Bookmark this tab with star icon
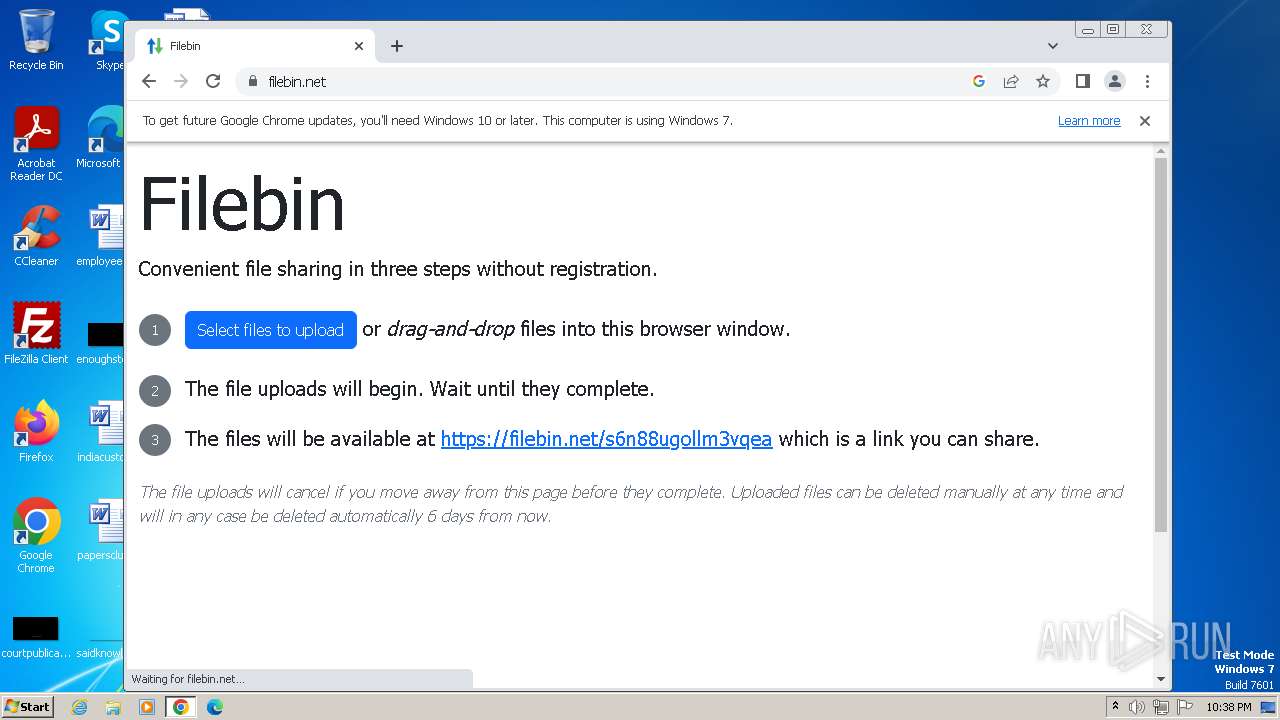This screenshot has width=1280, height=720. click(x=1043, y=82)
